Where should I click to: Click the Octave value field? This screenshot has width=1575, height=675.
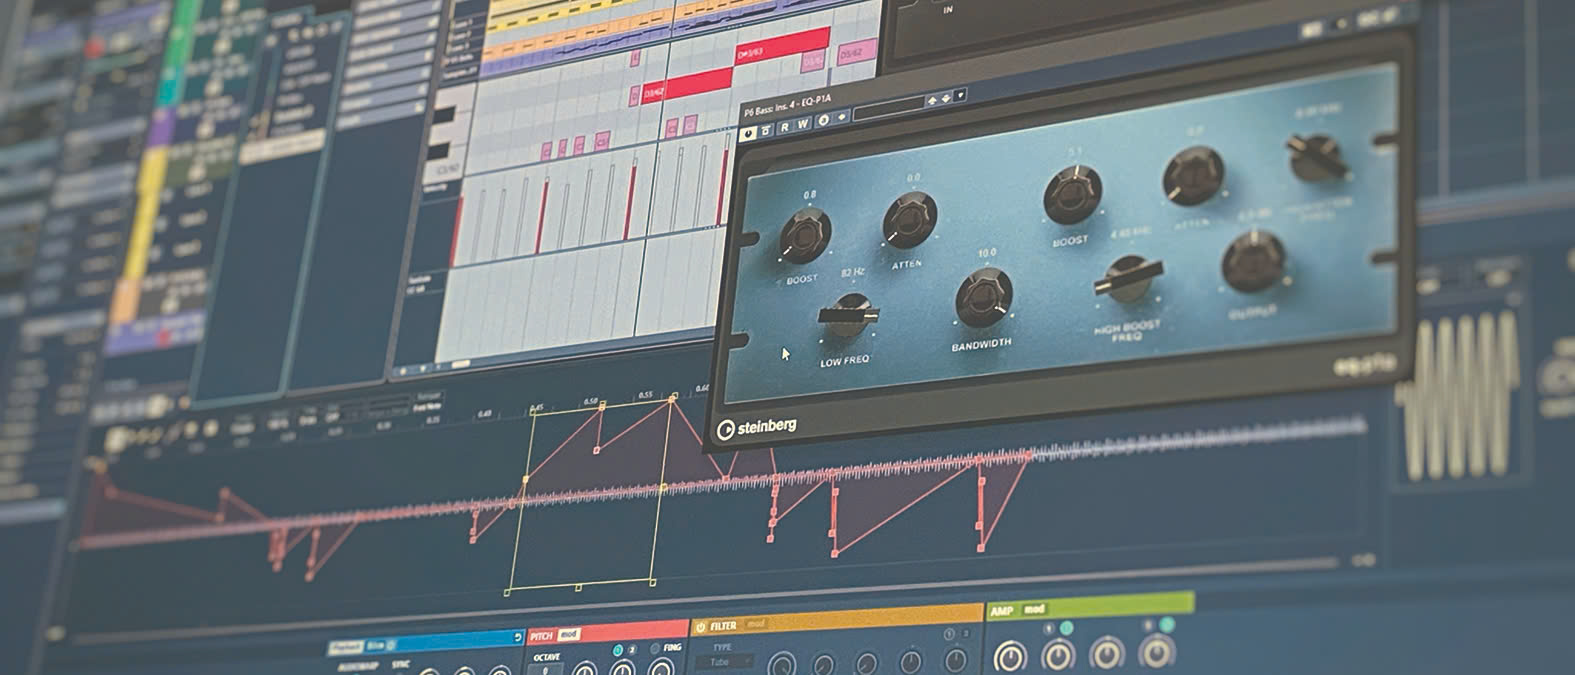[546, 671]
